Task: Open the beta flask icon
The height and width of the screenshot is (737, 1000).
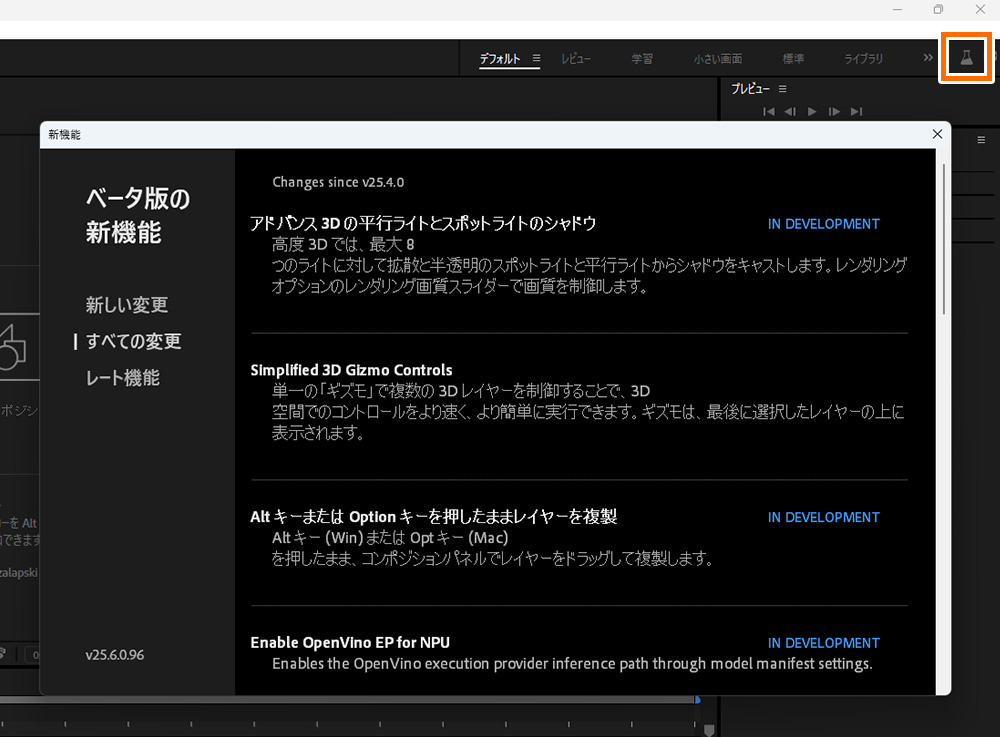Action: [966, 58]
